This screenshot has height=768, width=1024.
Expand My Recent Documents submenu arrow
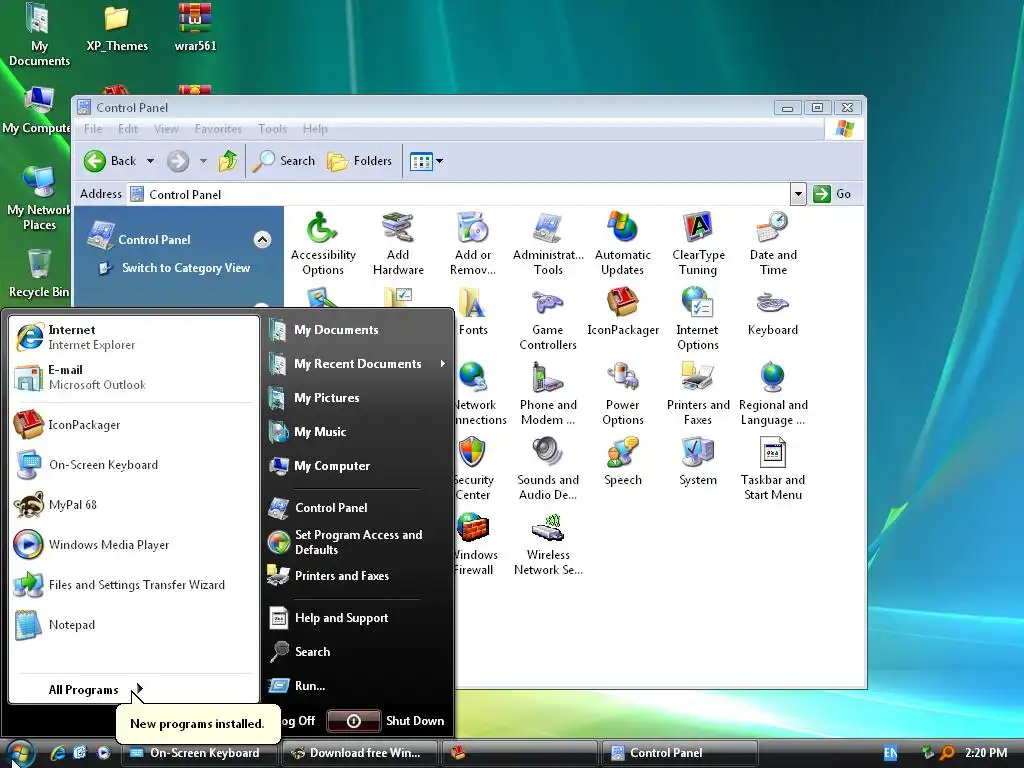(443, 363)
